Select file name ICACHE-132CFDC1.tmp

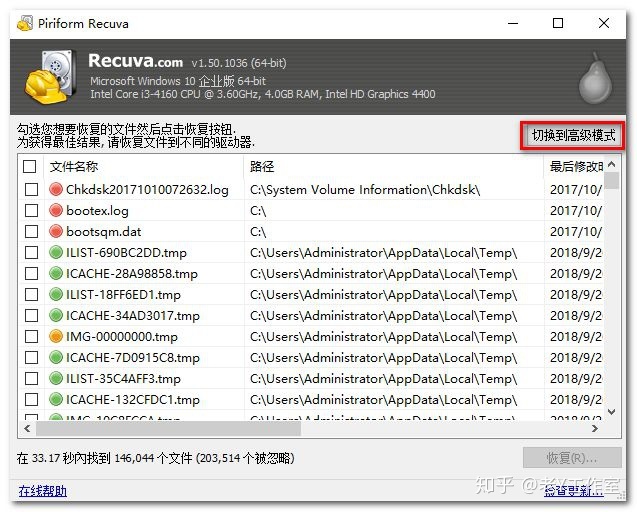coord(132,400)
